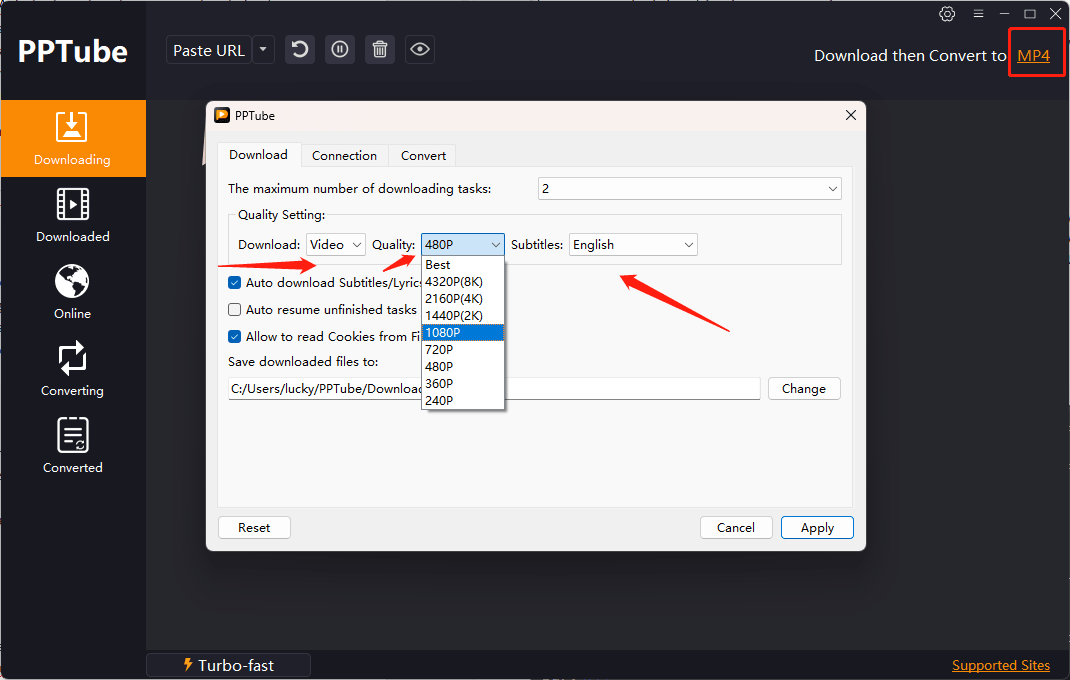
Task: Open the settings gear icon
Action: [x=947, y=14]
